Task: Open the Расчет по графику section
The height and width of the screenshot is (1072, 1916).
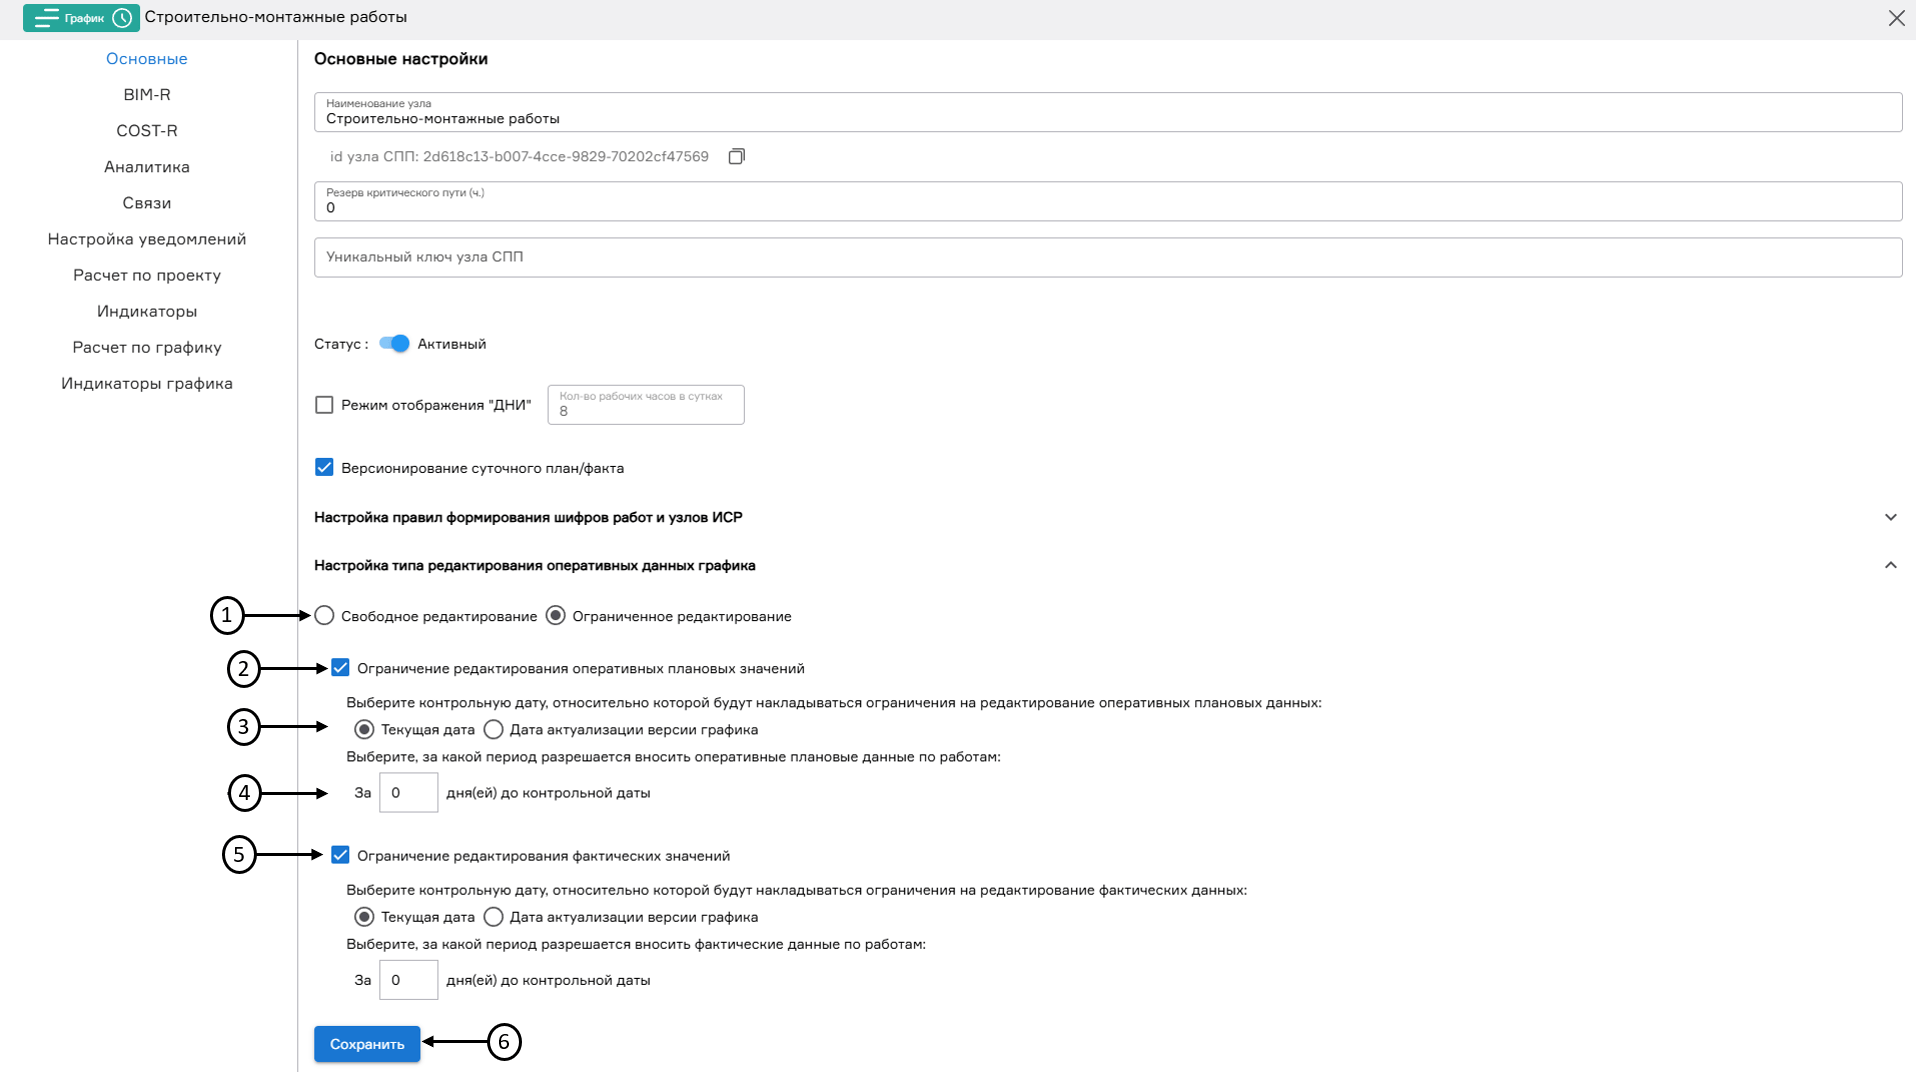Action: tap(147, 347)
